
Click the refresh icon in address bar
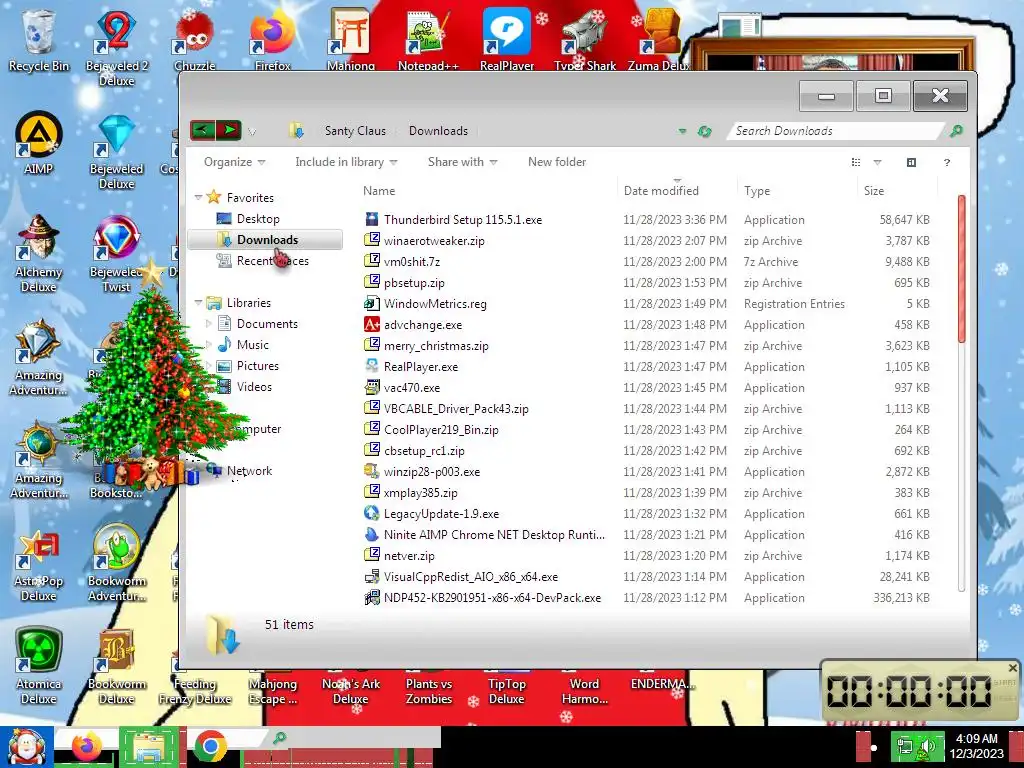704,131
